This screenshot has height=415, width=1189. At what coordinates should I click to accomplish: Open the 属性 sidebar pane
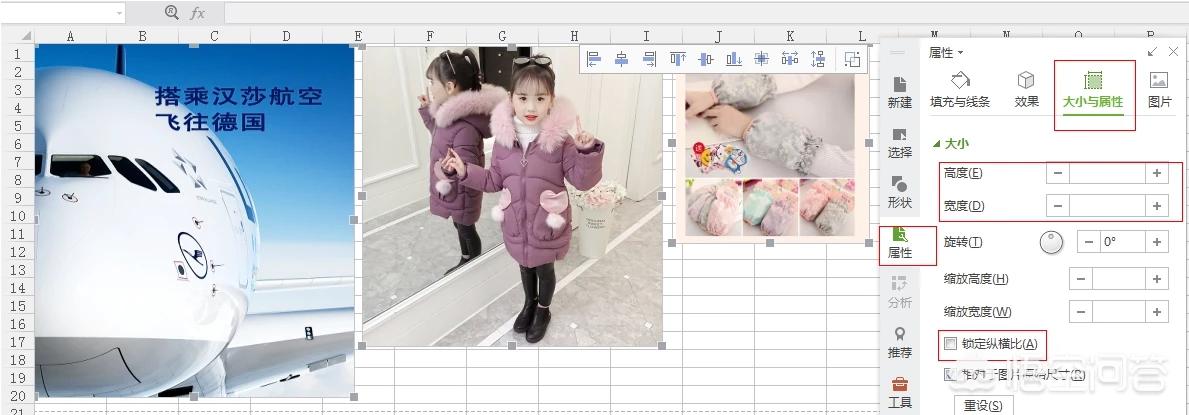pyautogui.click(x=900, y=244)
